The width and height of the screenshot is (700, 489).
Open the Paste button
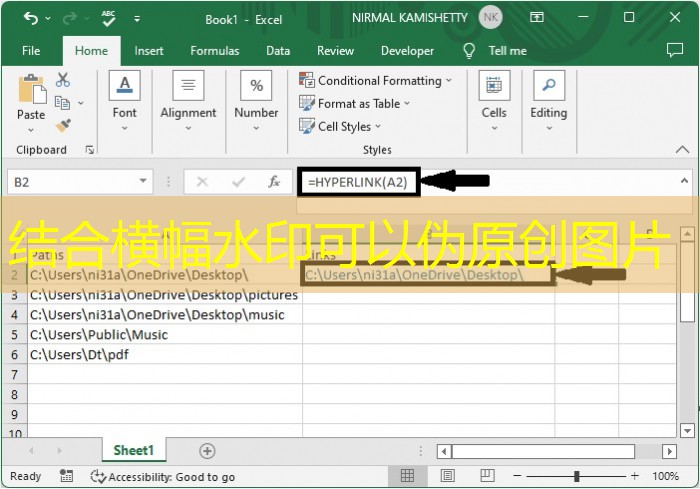coord(31,100)
